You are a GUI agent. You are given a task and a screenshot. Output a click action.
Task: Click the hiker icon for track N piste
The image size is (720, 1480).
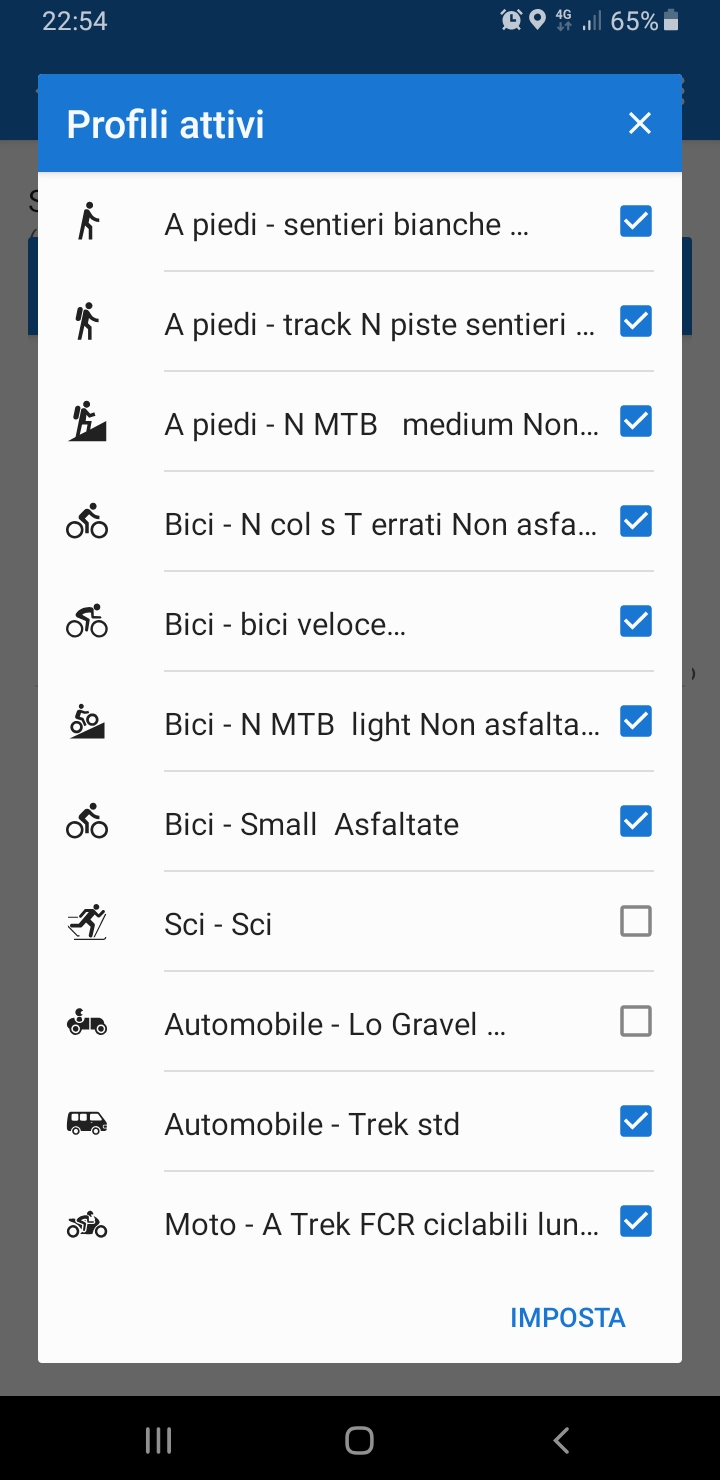[88, 322]
